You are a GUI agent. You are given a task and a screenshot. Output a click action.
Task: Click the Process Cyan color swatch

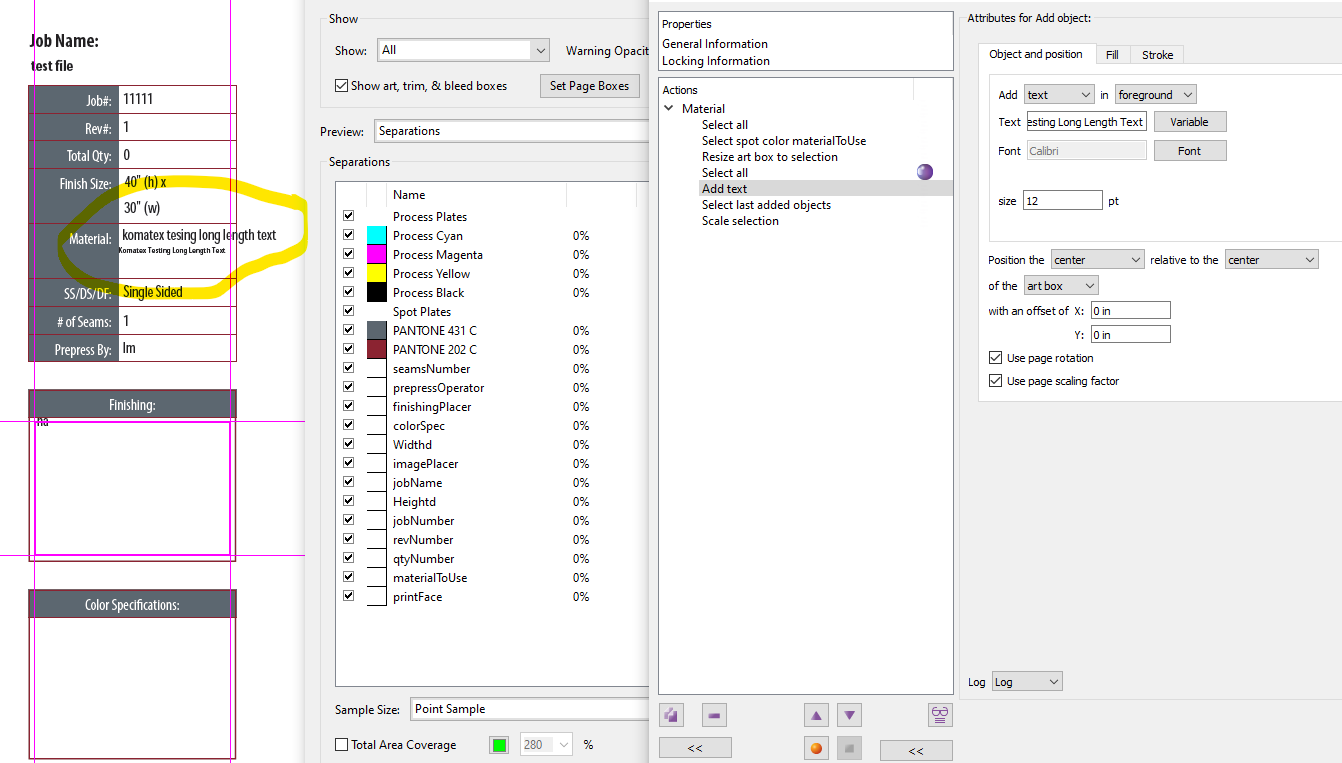point(376,236)
